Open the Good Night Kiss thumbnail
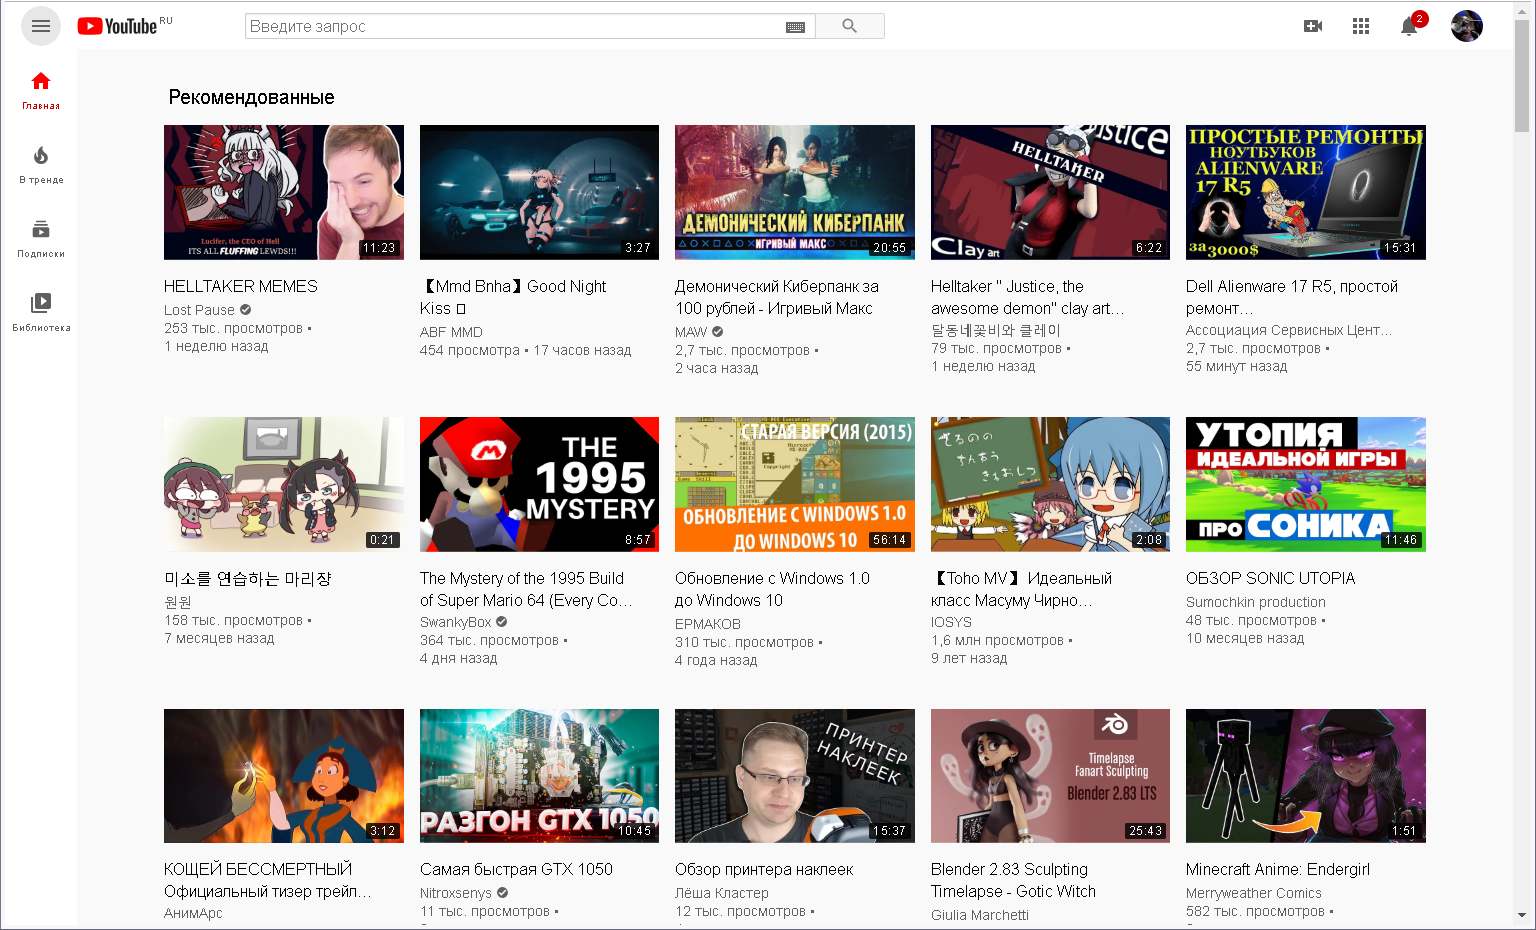Viewport: 1536px width, 930px height. [539, 192]
